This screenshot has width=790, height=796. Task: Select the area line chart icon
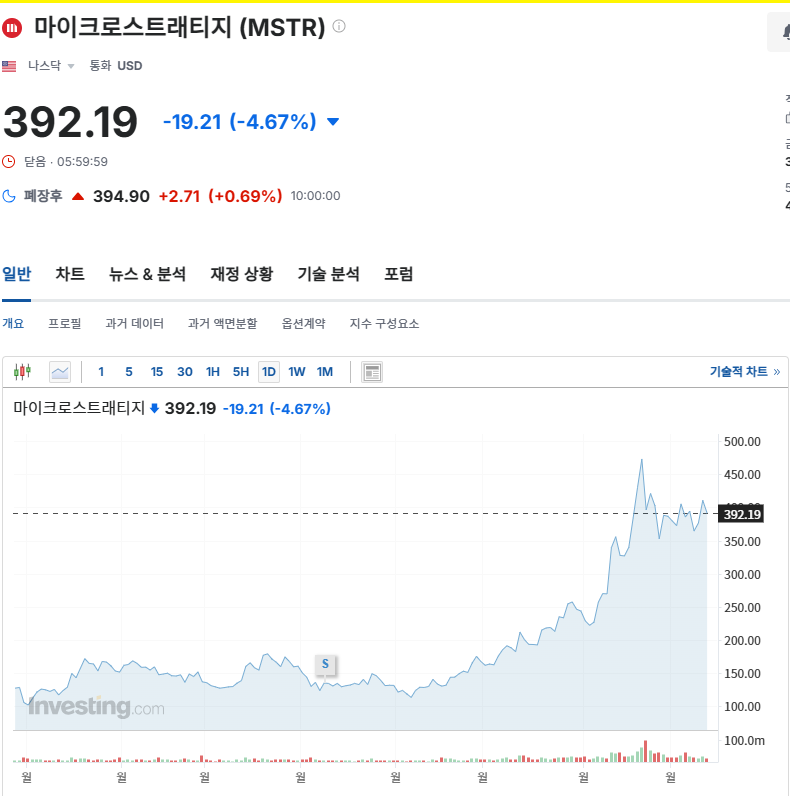pos(60,372)
